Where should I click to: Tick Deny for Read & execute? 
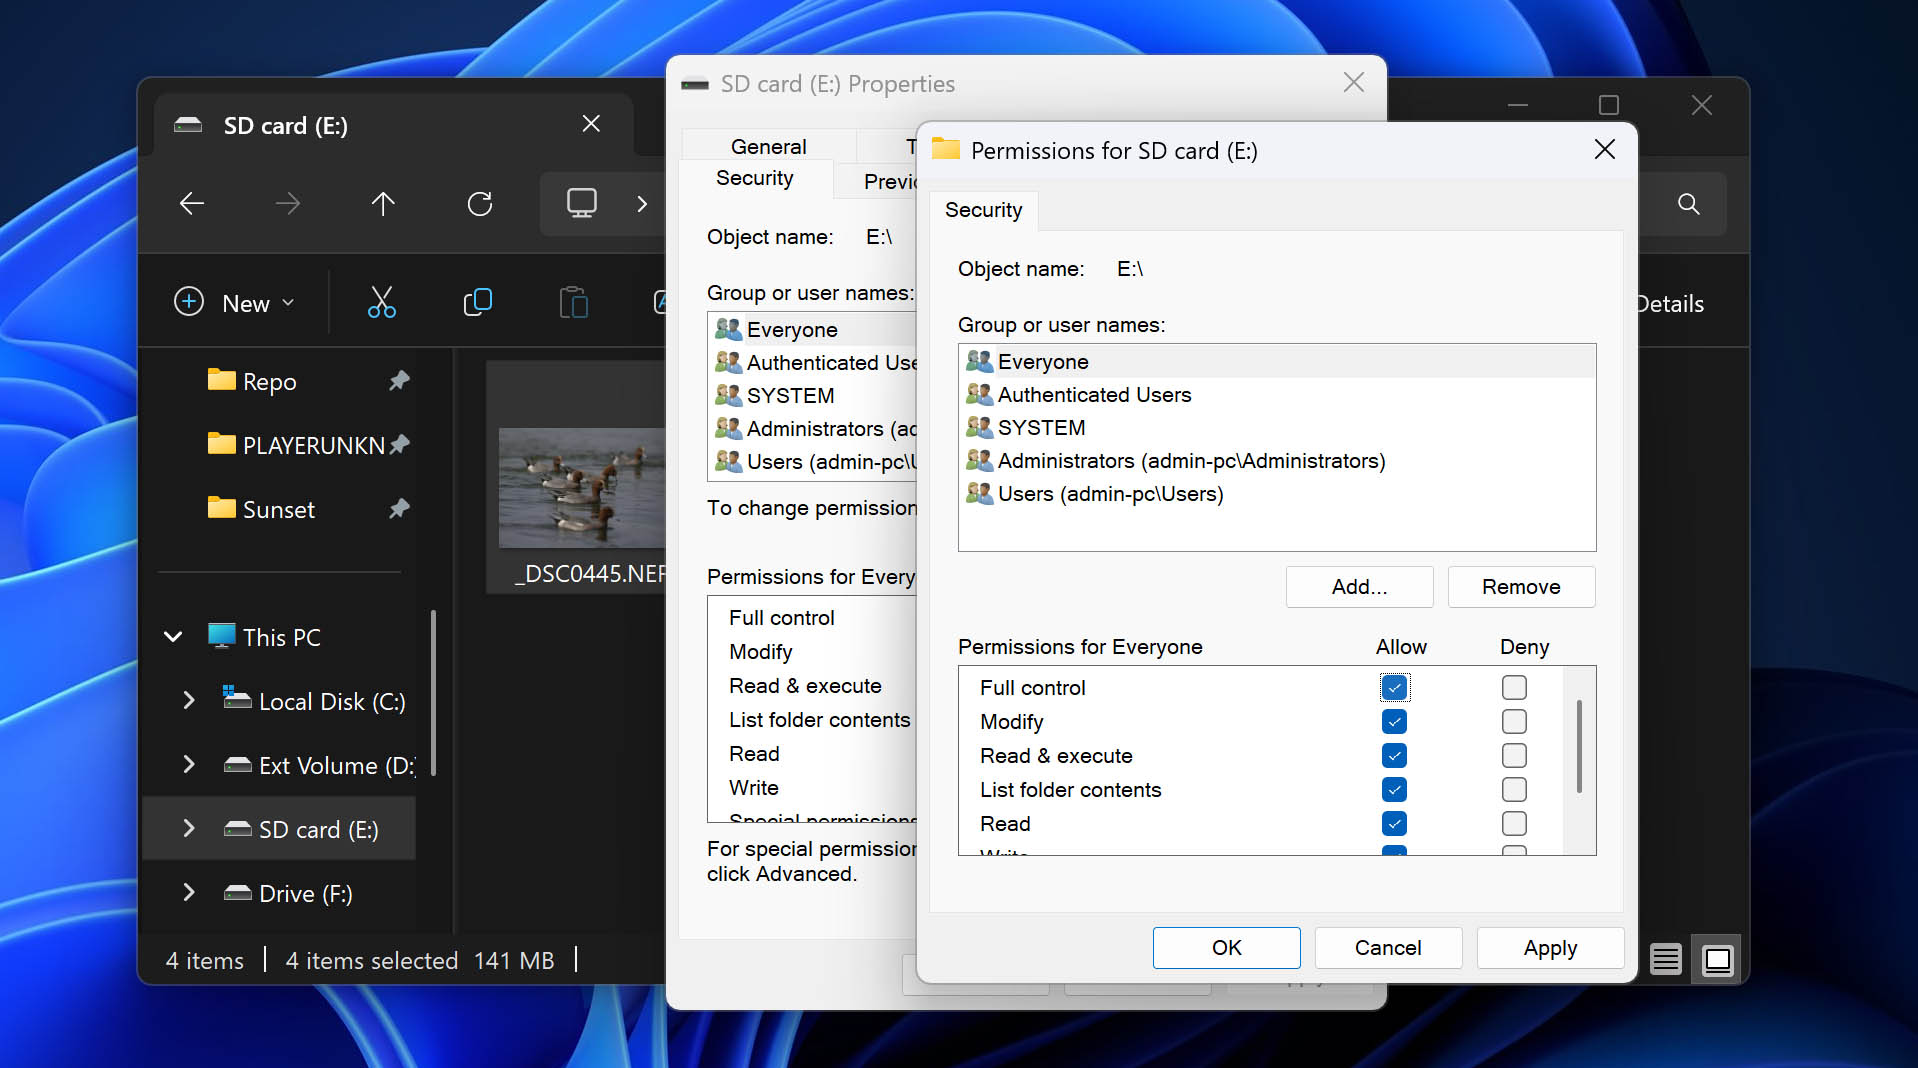pyautogui.click(x=1514, y=756)
